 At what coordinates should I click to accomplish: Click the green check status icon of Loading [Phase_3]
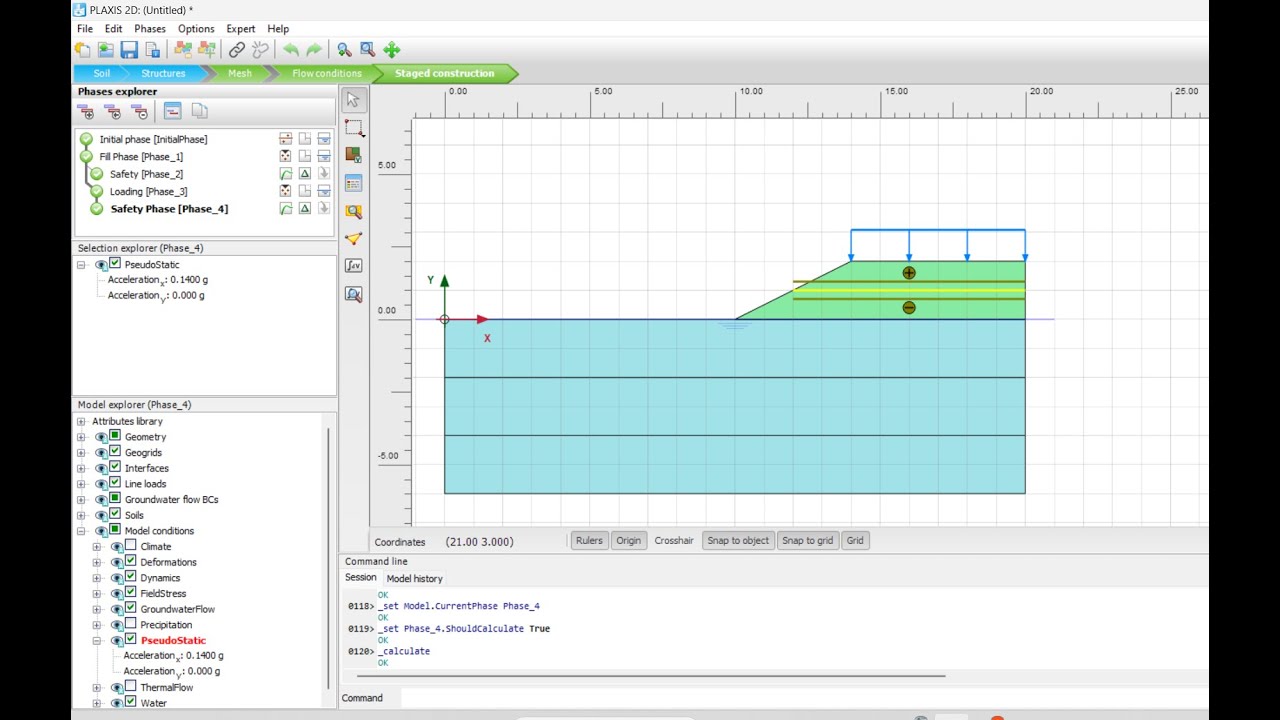(x=96, y=191)
